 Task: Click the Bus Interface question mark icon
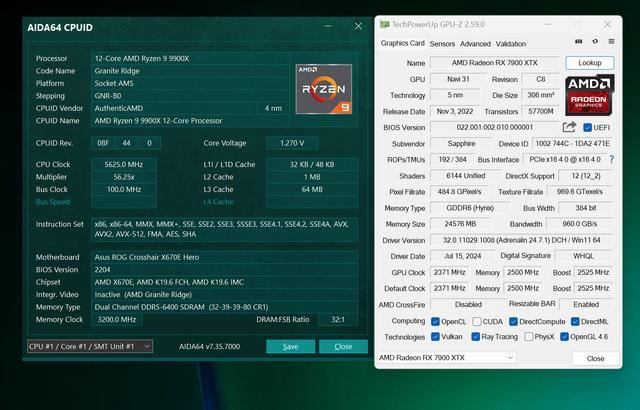611,159
